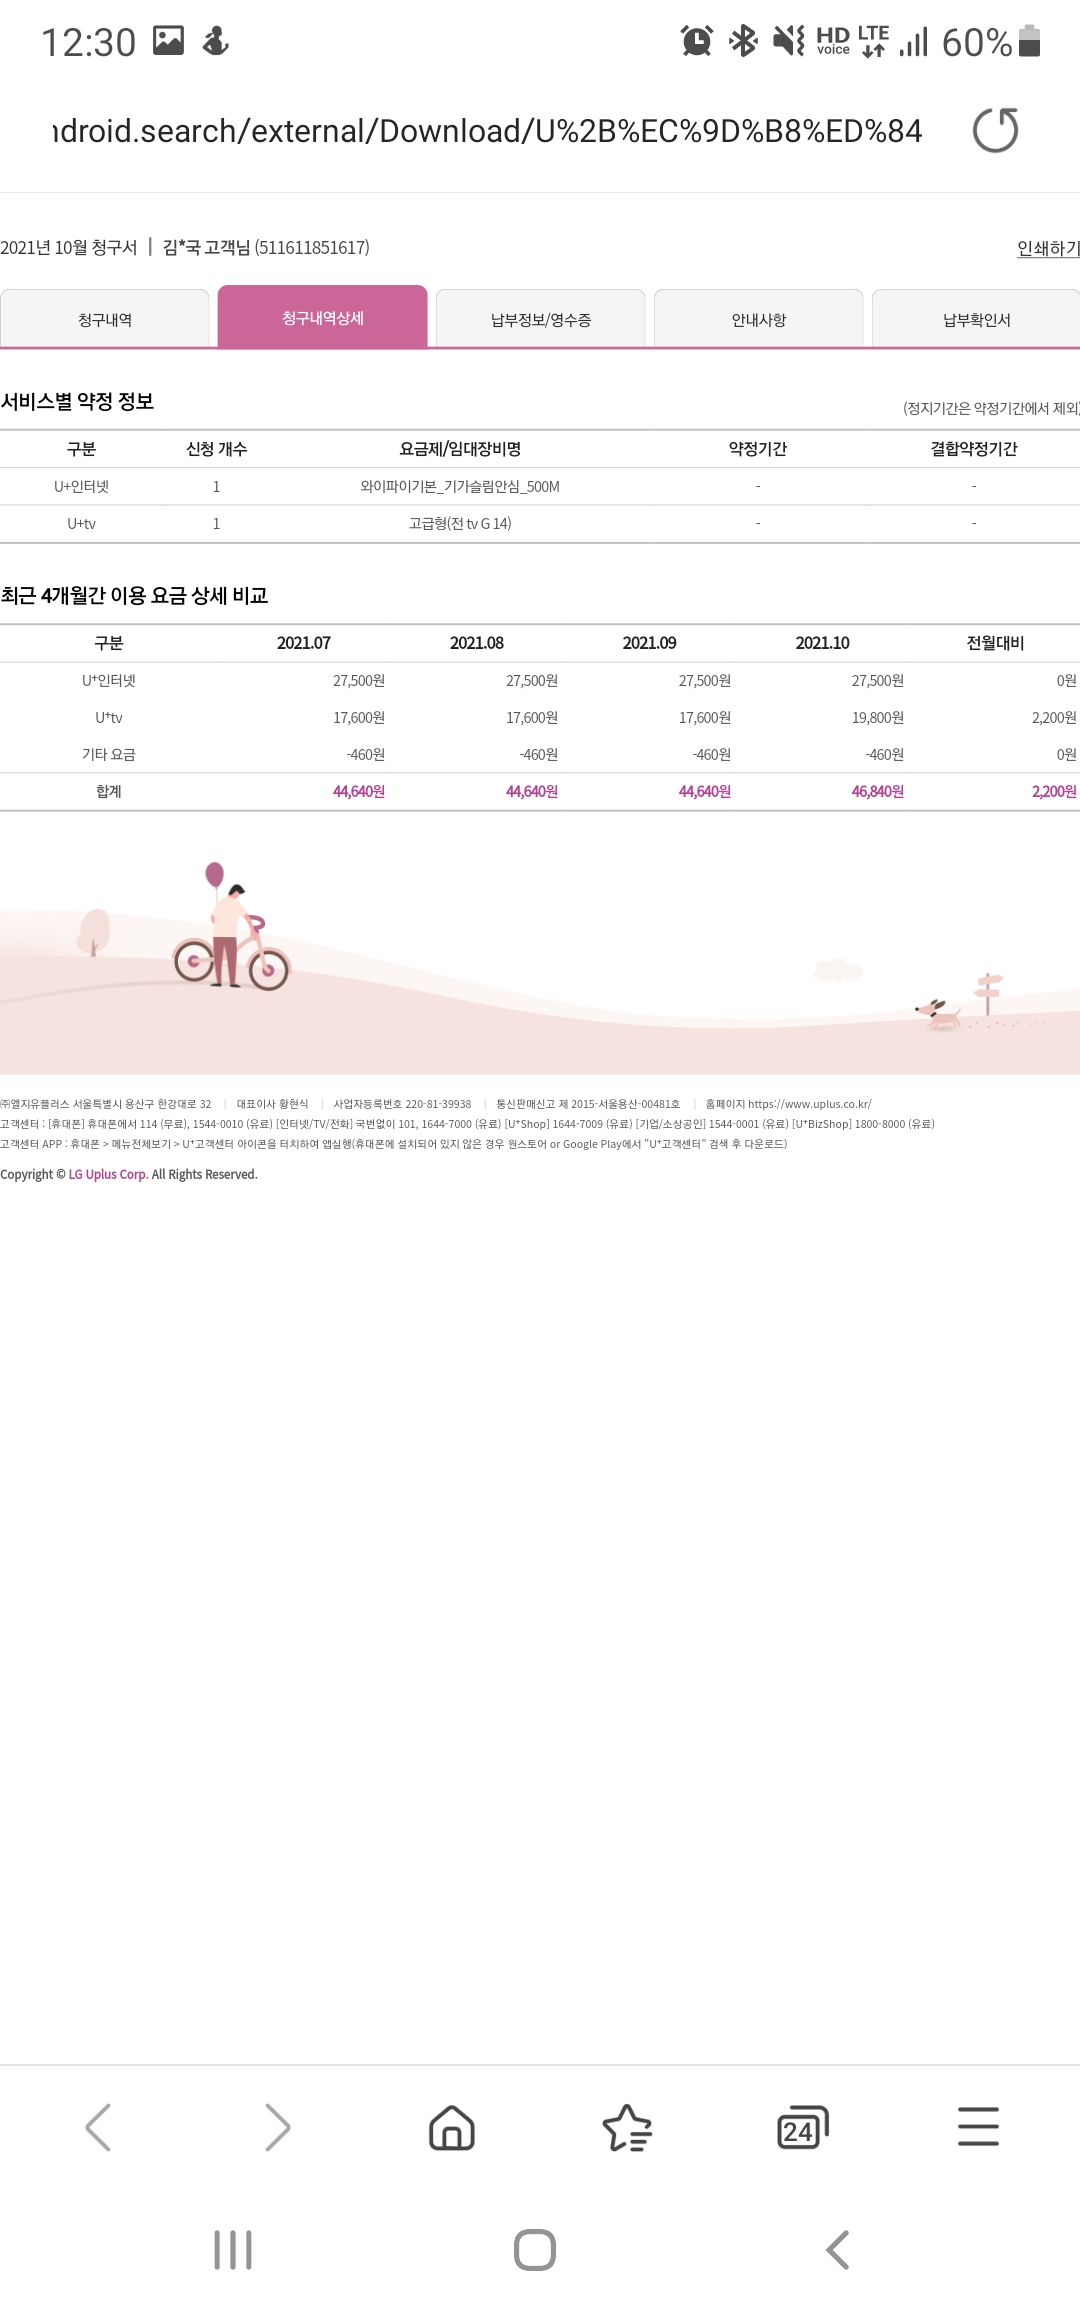Switch to the 안내사항 tab

click(x=758, y=320)
